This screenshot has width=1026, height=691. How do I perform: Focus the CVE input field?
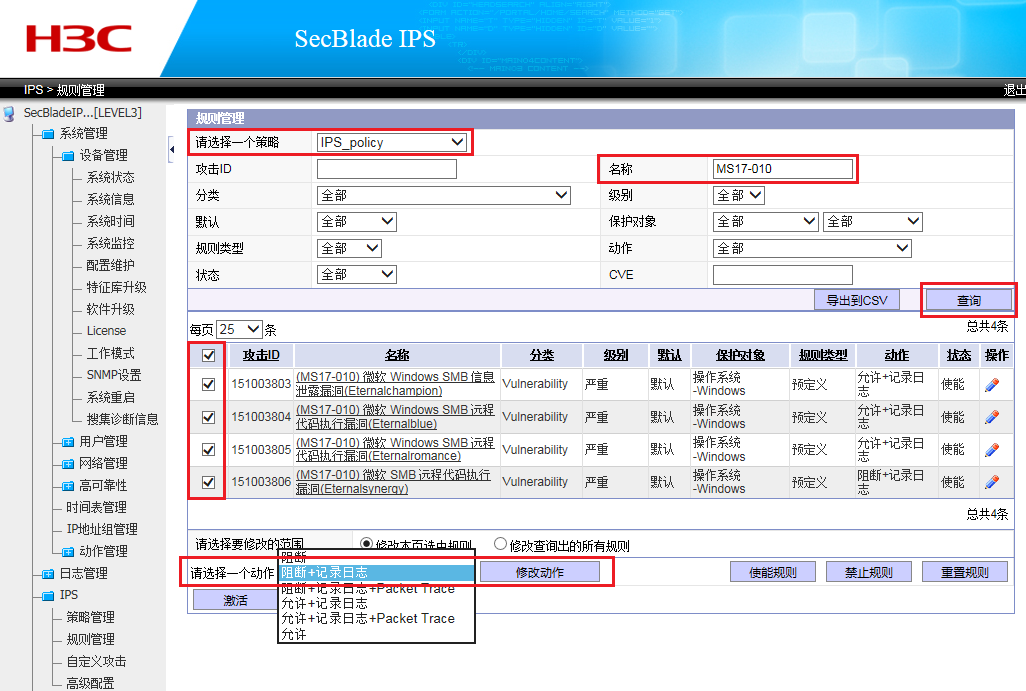tap(783, 274)
